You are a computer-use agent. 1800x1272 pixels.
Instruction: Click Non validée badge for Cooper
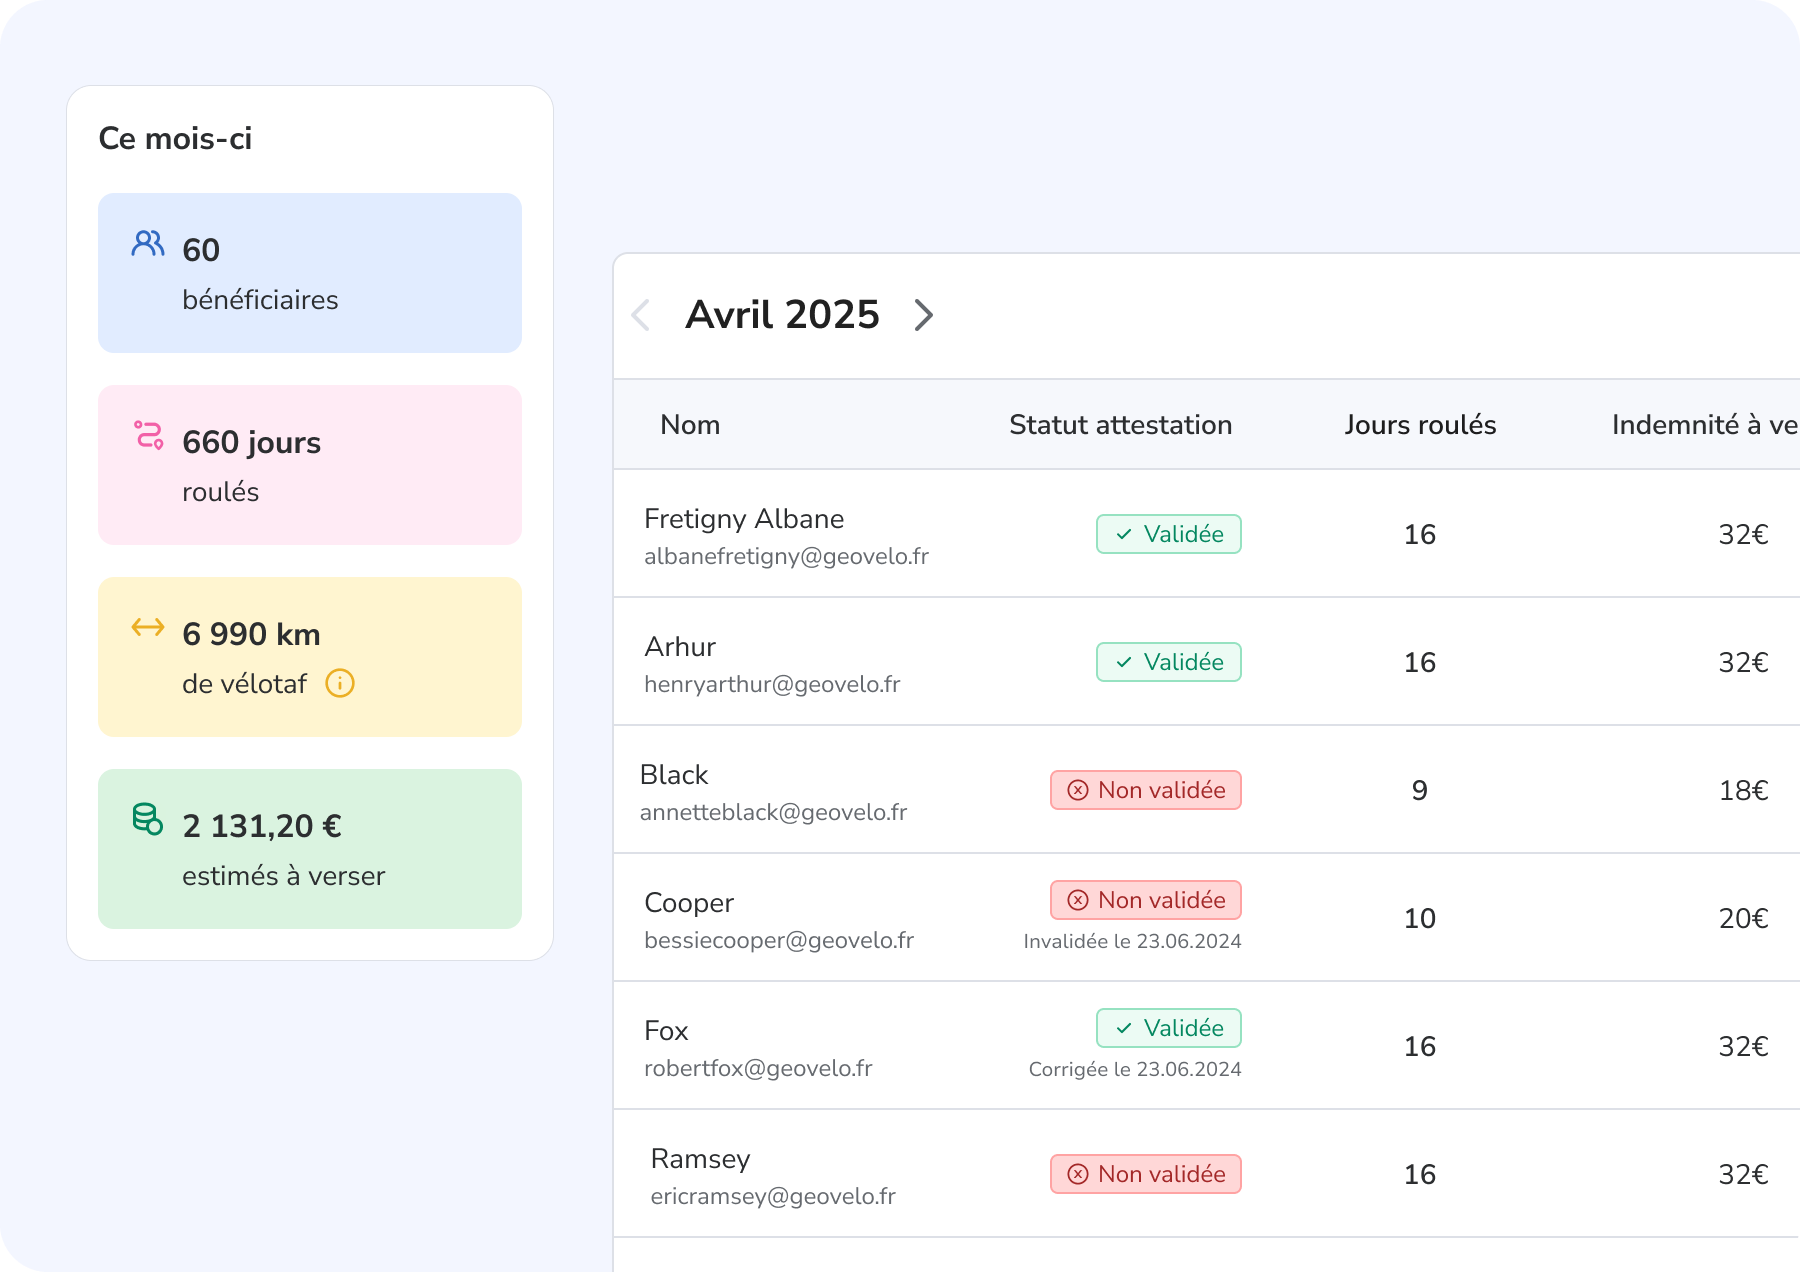[x=1146, y=900]
